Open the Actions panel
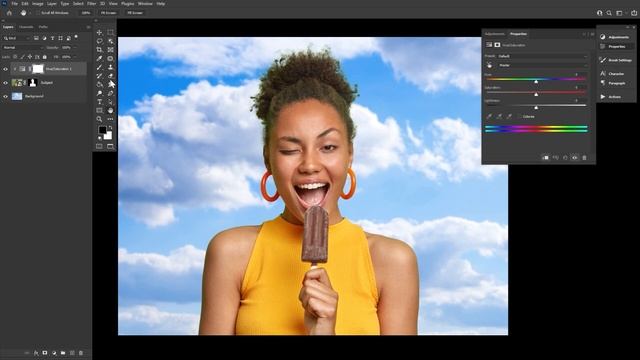The image size is (640, 360). click(x=611, y=97)
